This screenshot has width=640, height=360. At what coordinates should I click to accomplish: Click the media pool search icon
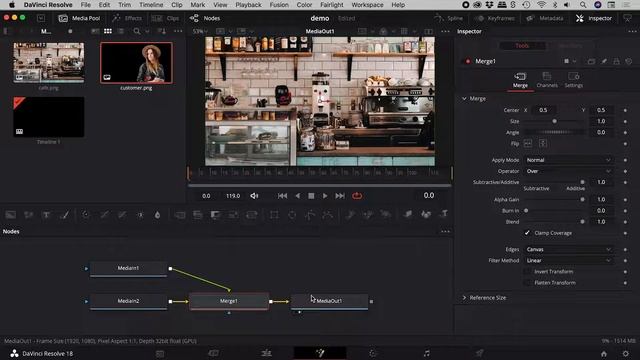(x=137, y=31)
